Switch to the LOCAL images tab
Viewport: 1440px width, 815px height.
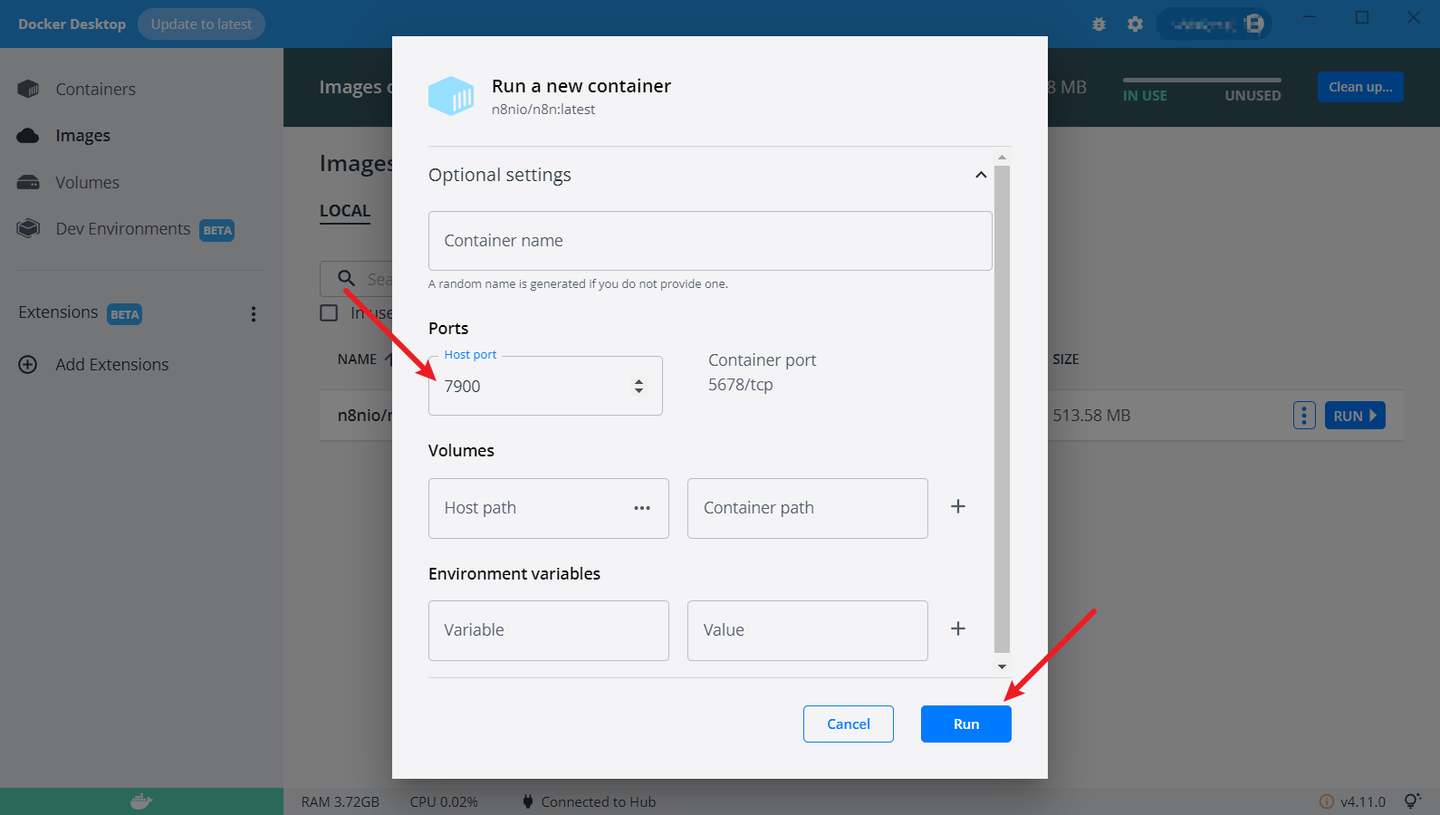[x=345, y=211]
